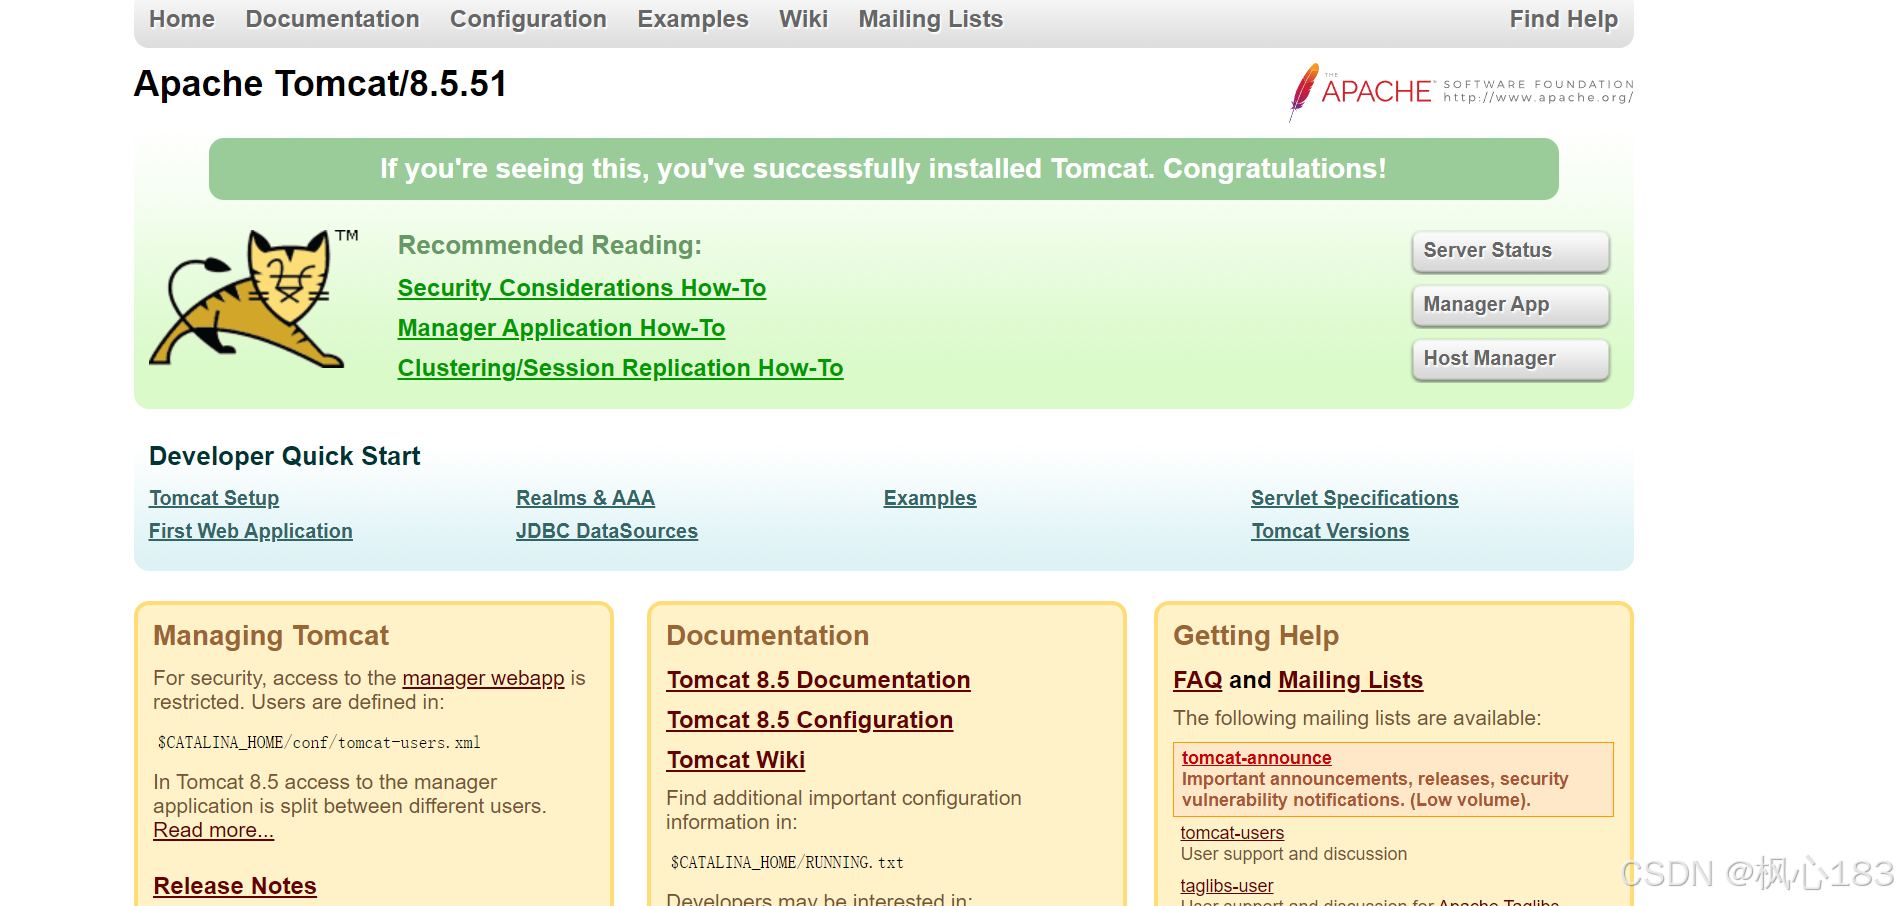Open First Web Application link
The width and height of the screenshot is (1898, 906).
(x=251, y=531)
